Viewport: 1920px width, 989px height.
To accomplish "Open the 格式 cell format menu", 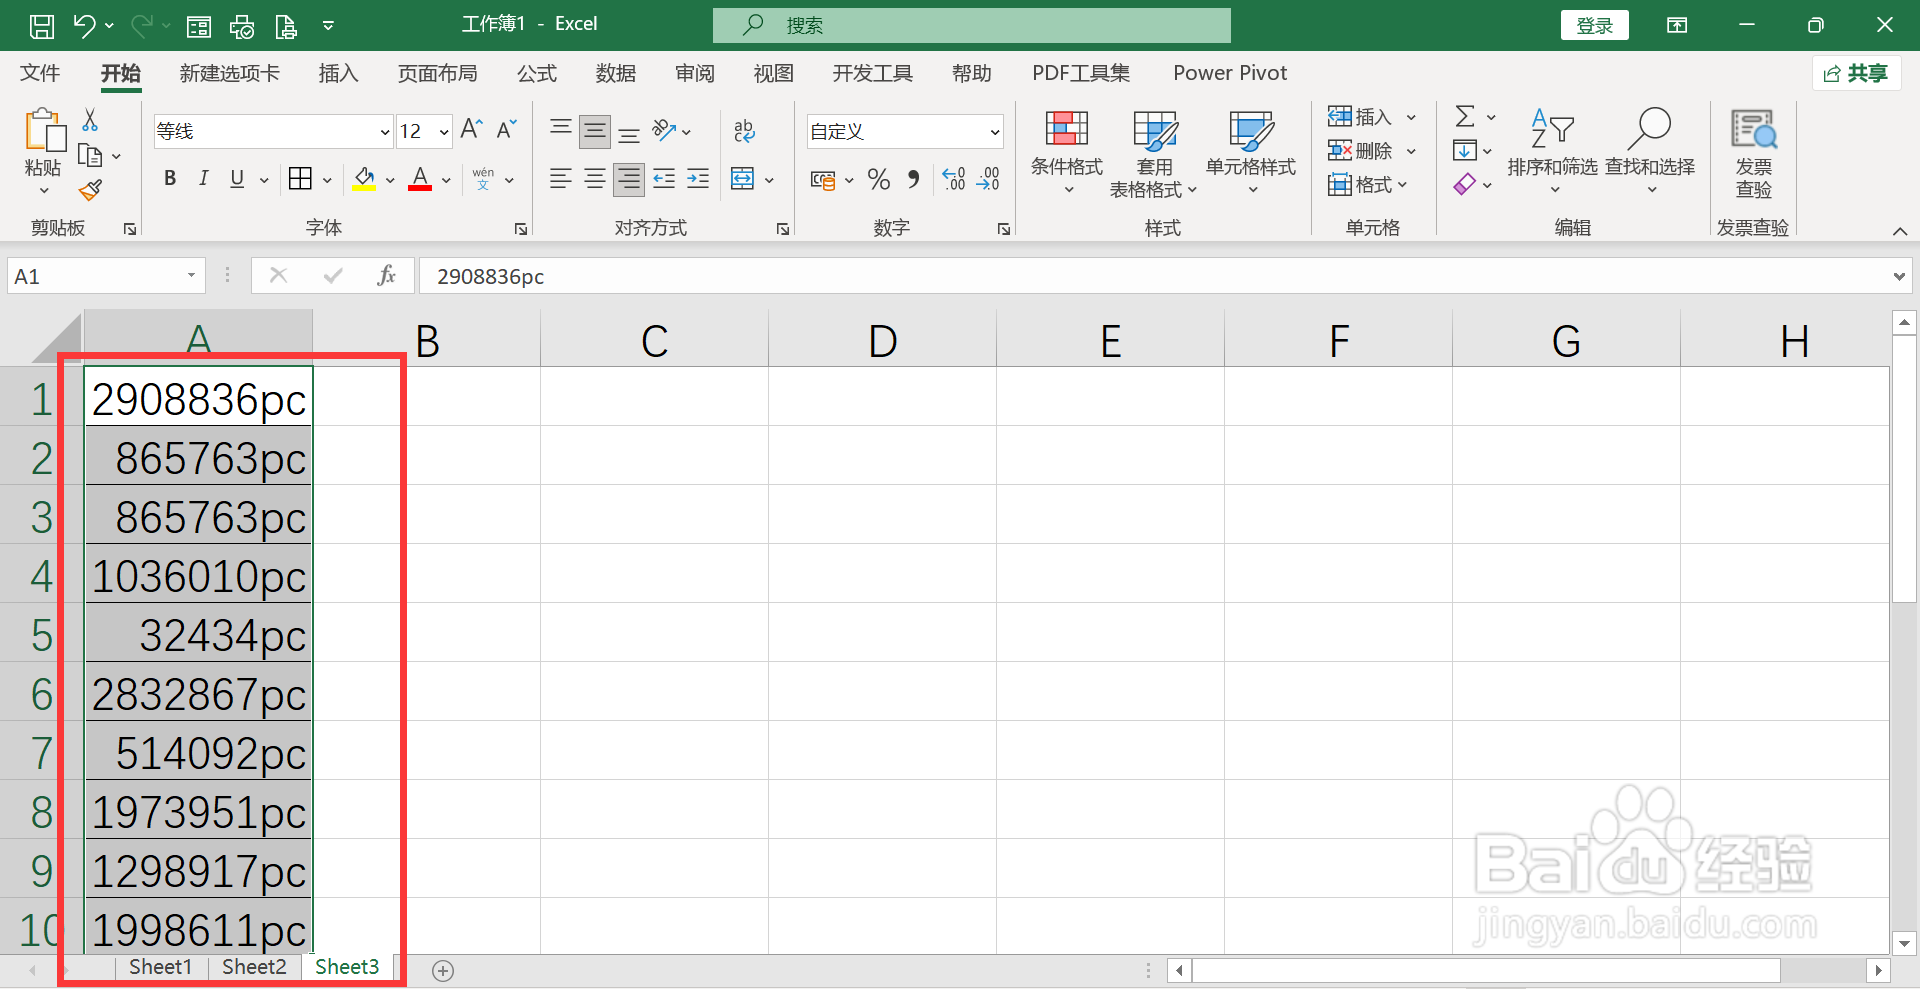I will click(x=1367, y=185).
